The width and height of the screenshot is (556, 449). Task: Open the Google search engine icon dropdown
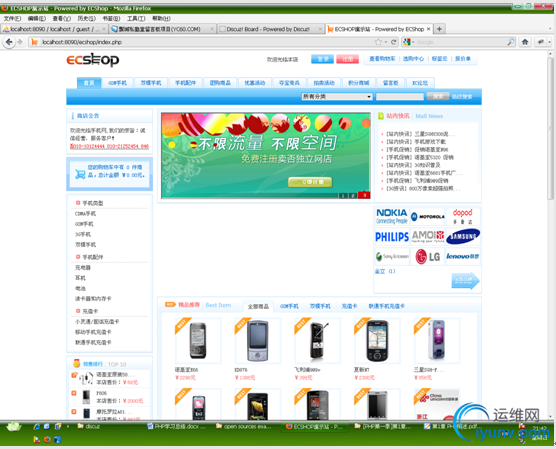(409, 42)
